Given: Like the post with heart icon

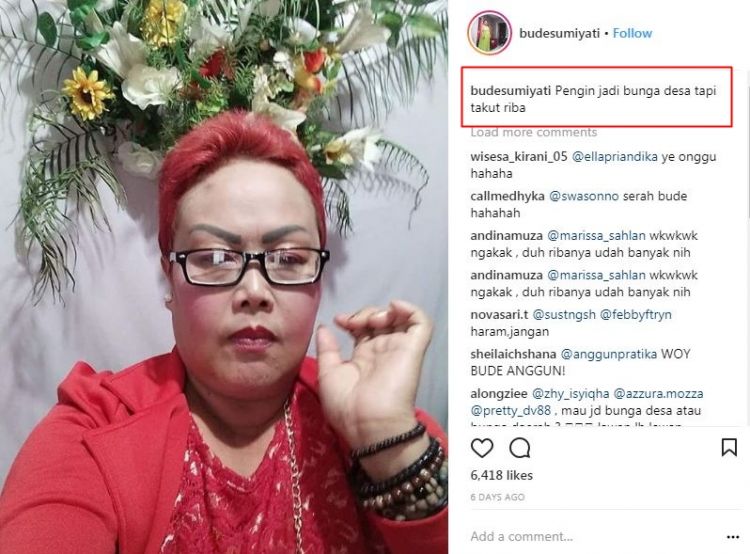Looking at the screenshot, I should coord(482,448).
